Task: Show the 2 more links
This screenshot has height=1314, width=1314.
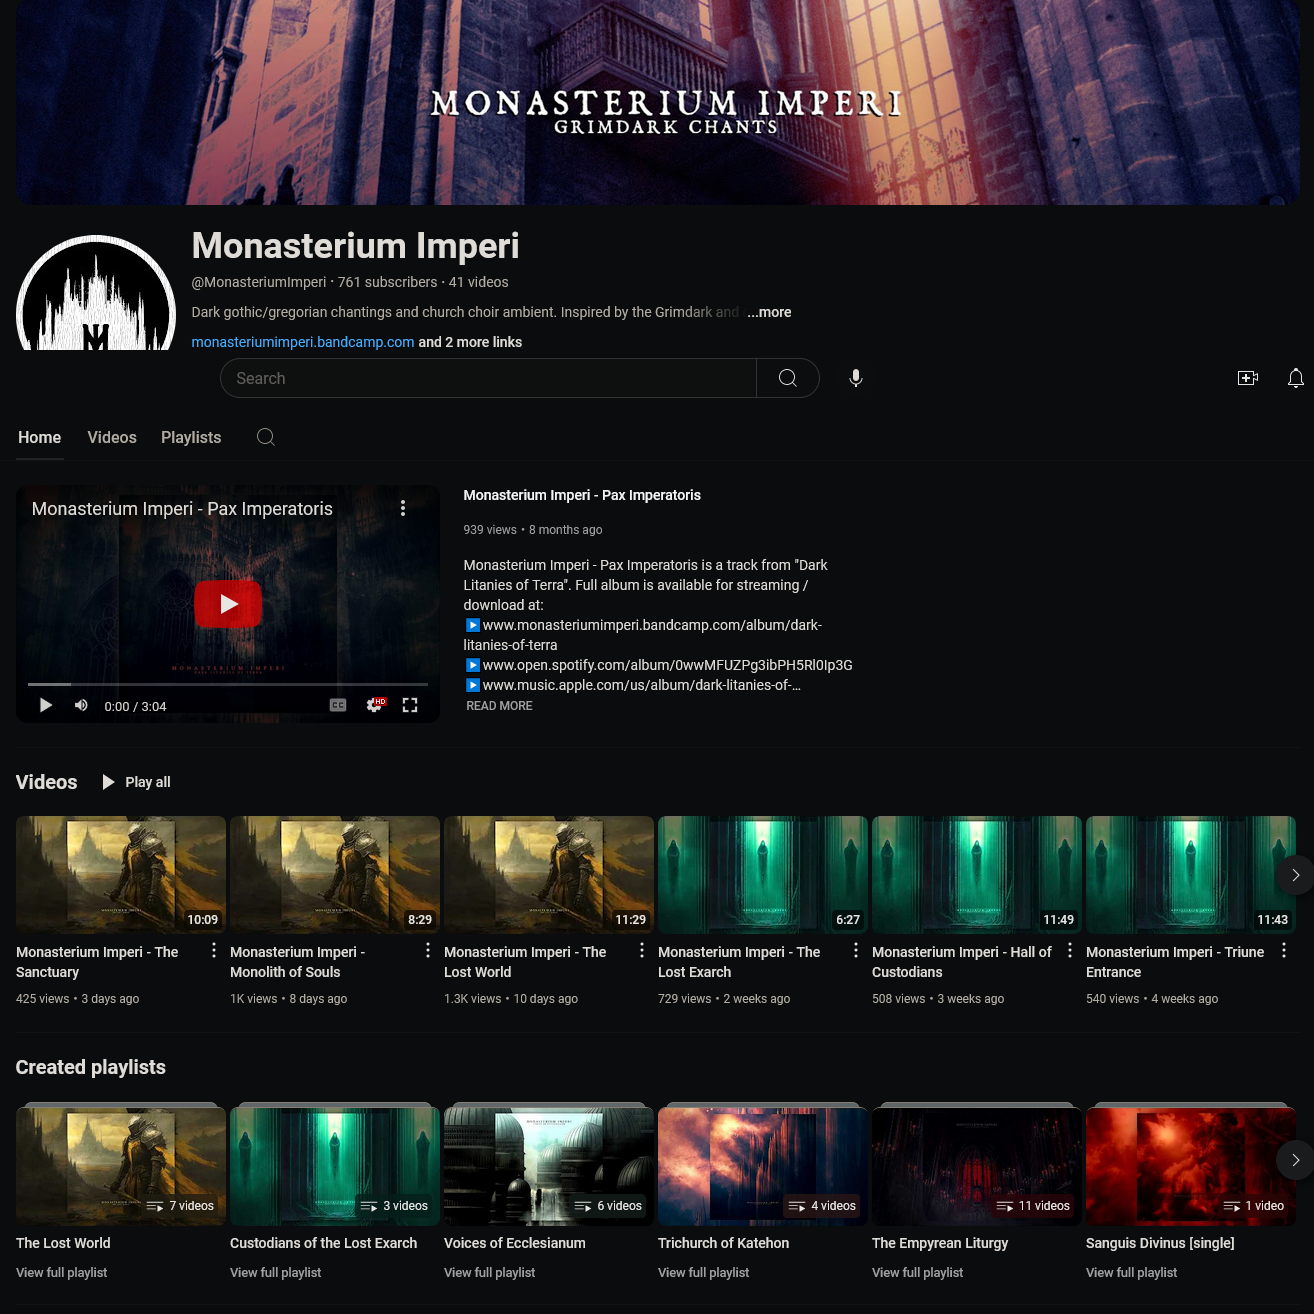Action: coord(470,342)
